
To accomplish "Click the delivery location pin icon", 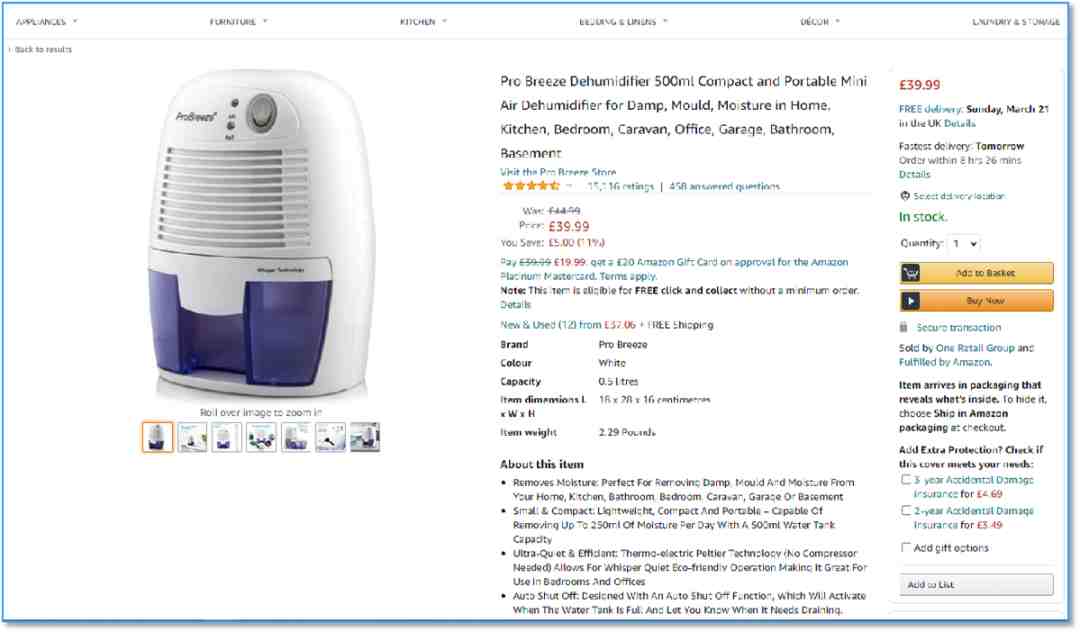I will pos(905,196).
